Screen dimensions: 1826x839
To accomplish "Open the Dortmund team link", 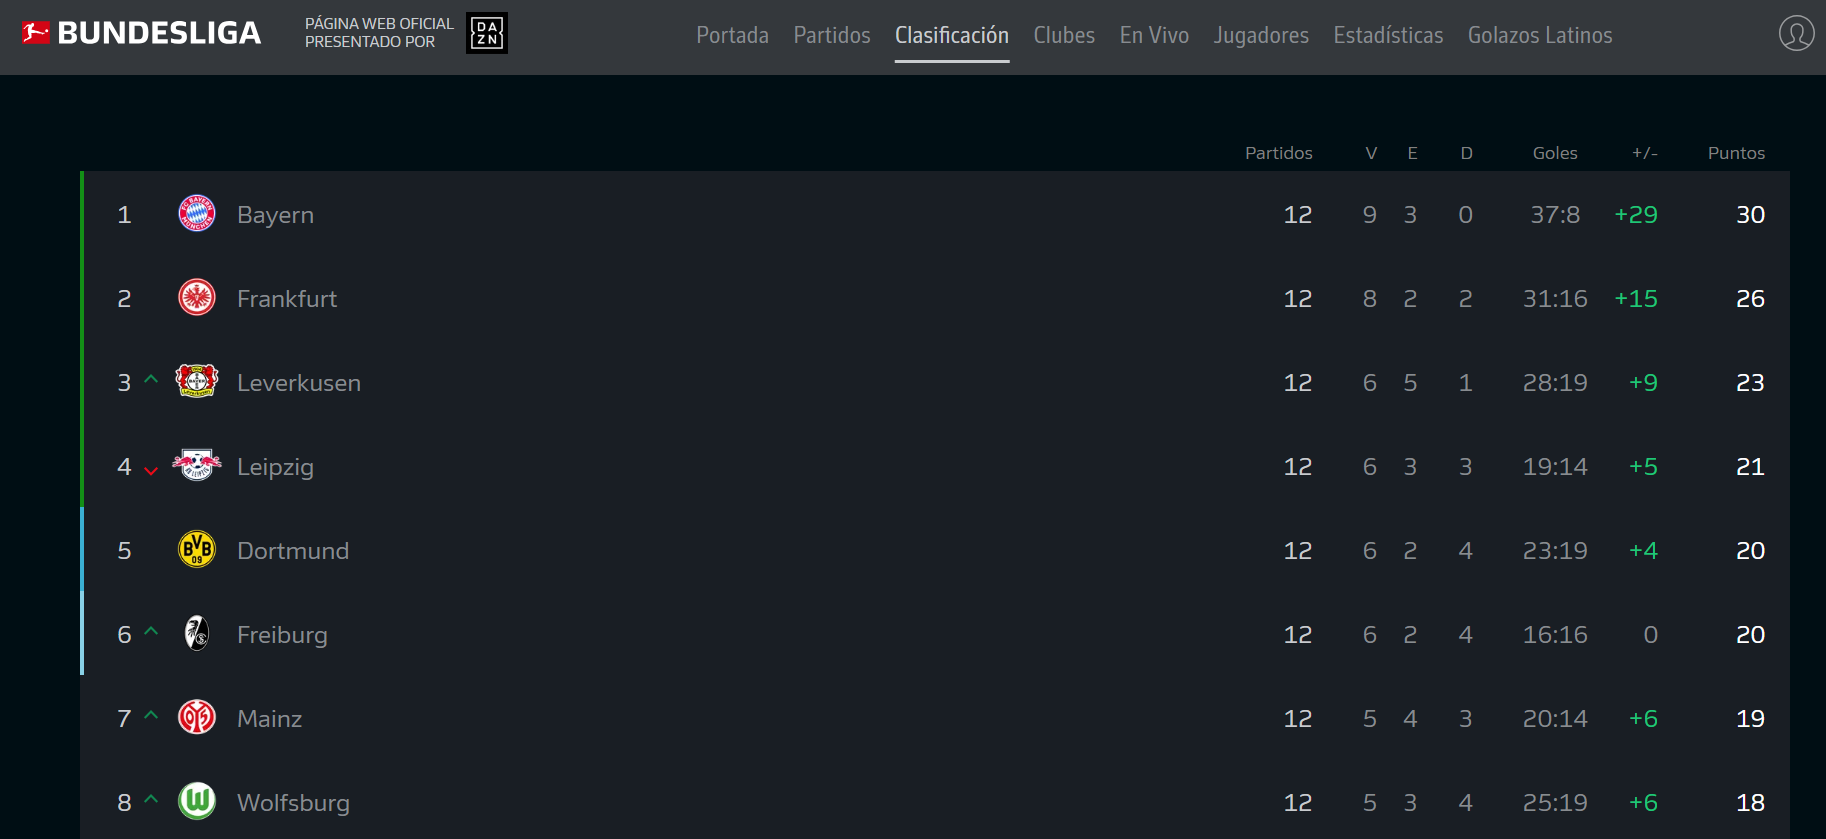I will coord(293,551).
